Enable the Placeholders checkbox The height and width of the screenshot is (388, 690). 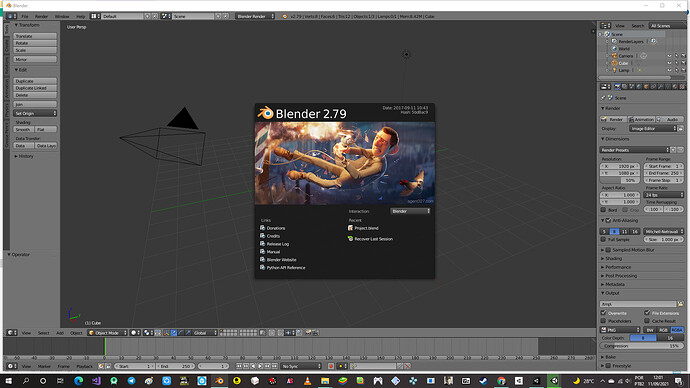click(604, 321)
